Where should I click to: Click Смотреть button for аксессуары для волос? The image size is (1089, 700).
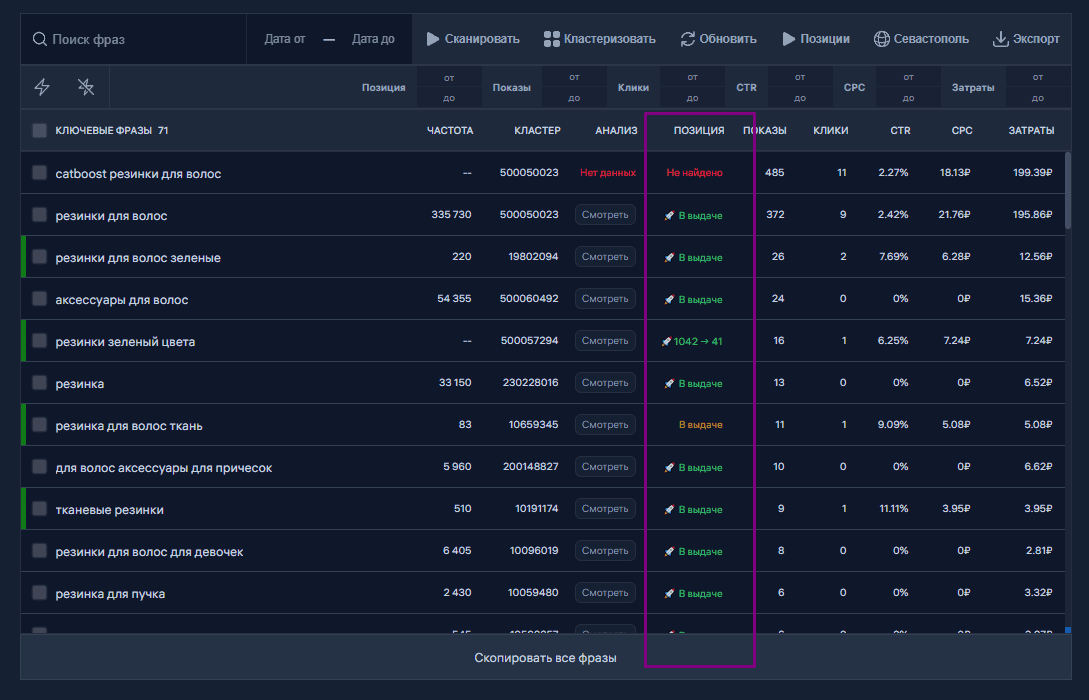pos(605,299)
